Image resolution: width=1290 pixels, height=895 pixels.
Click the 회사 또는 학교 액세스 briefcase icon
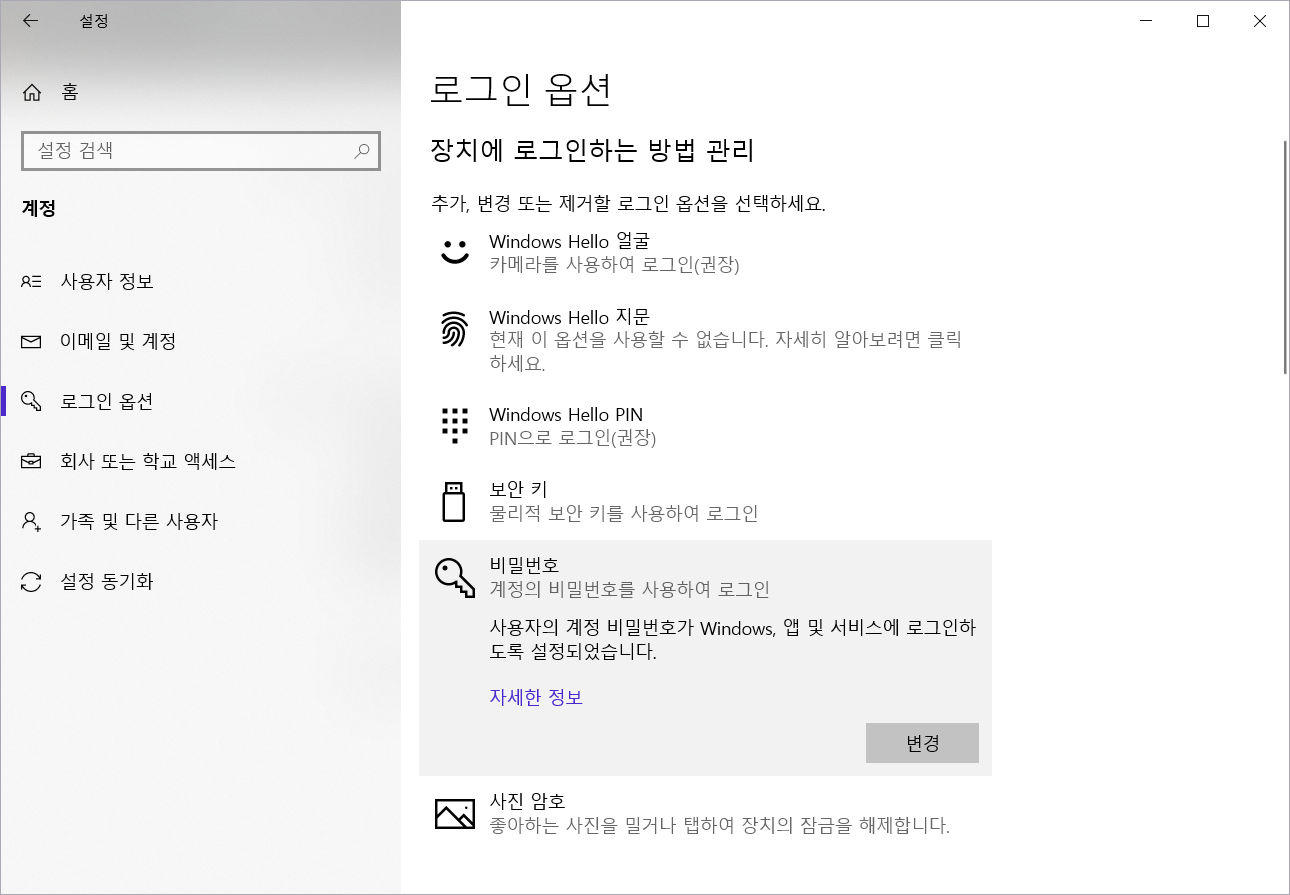(x=32, y=461)
